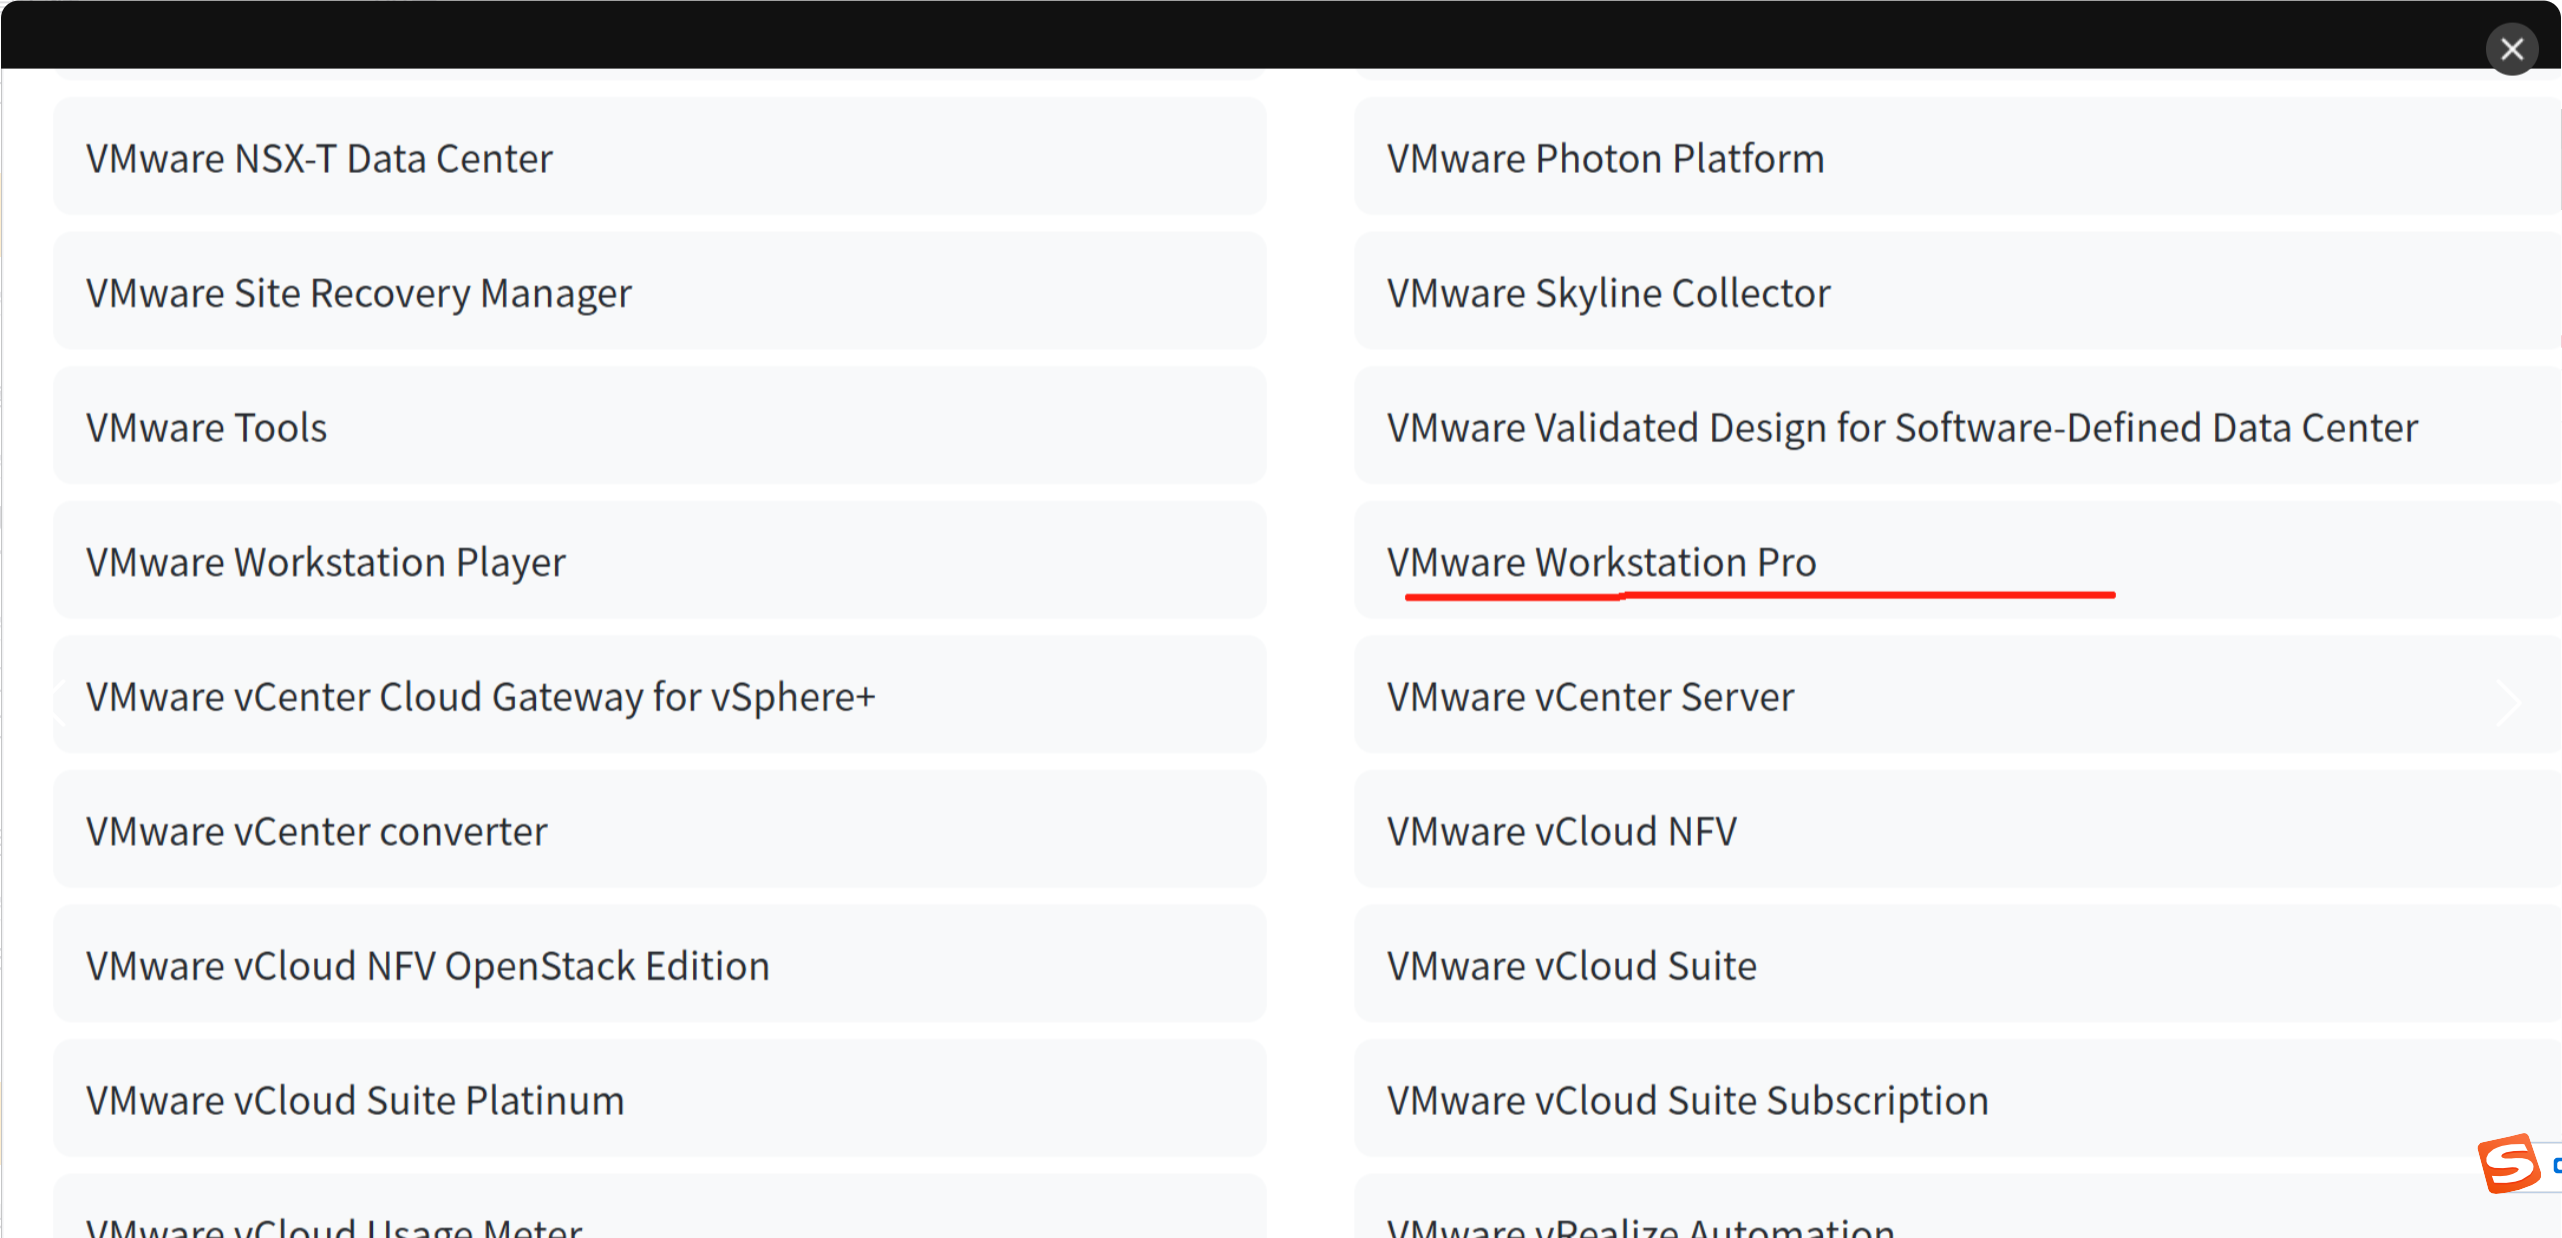Open VMware Photon Platform
2562x1238 pixels.
point(1605,157)
